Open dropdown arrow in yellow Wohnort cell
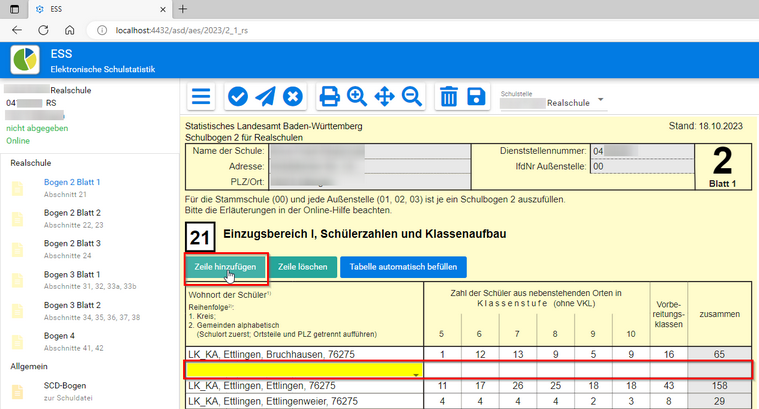Image resolution: width=759 pixels, height=409 pixels. (415, 371)
